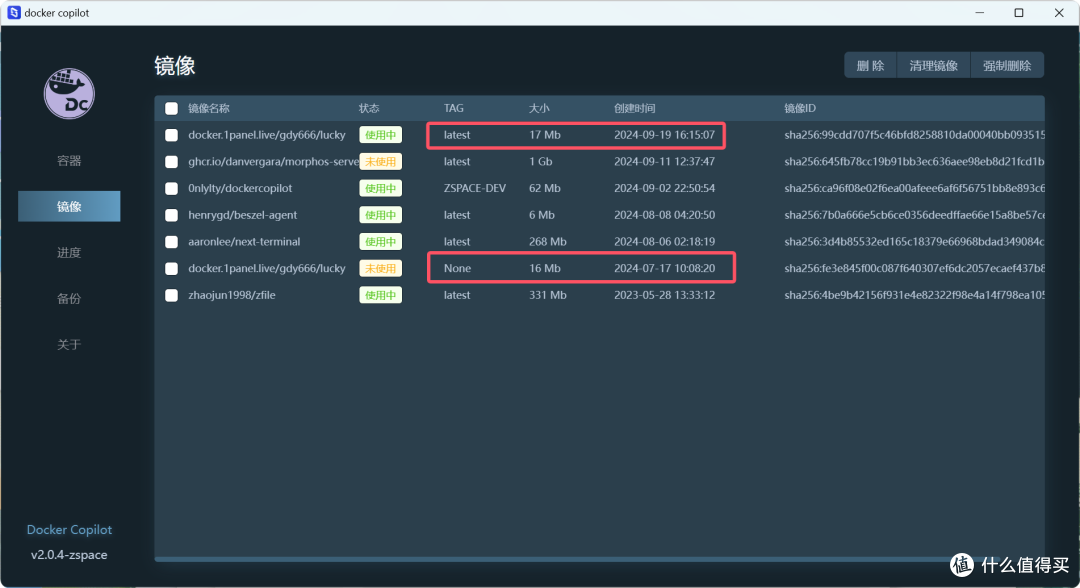
Task: Click the 1 Gb size cell
Action: 541,162
